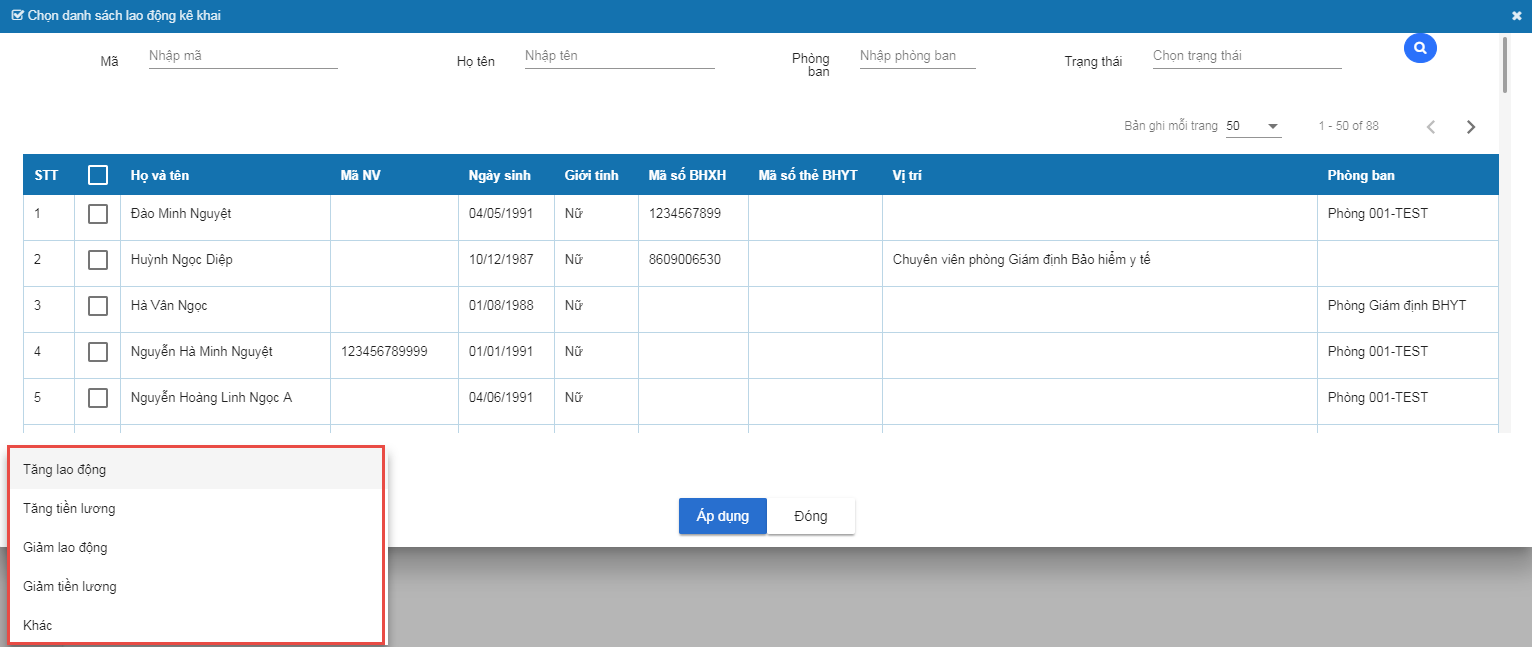Image resolution: width=1532 pixels, height=647 pixels.
Task: Click Phòng 001-TEST in Đào Minh Nguyệt row
Action: pos(1378,214)
